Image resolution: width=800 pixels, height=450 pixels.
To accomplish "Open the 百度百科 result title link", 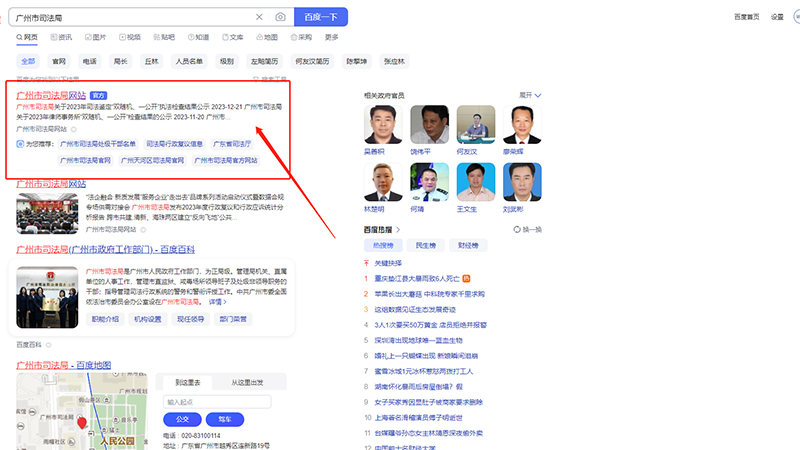I will coord(106,249).
